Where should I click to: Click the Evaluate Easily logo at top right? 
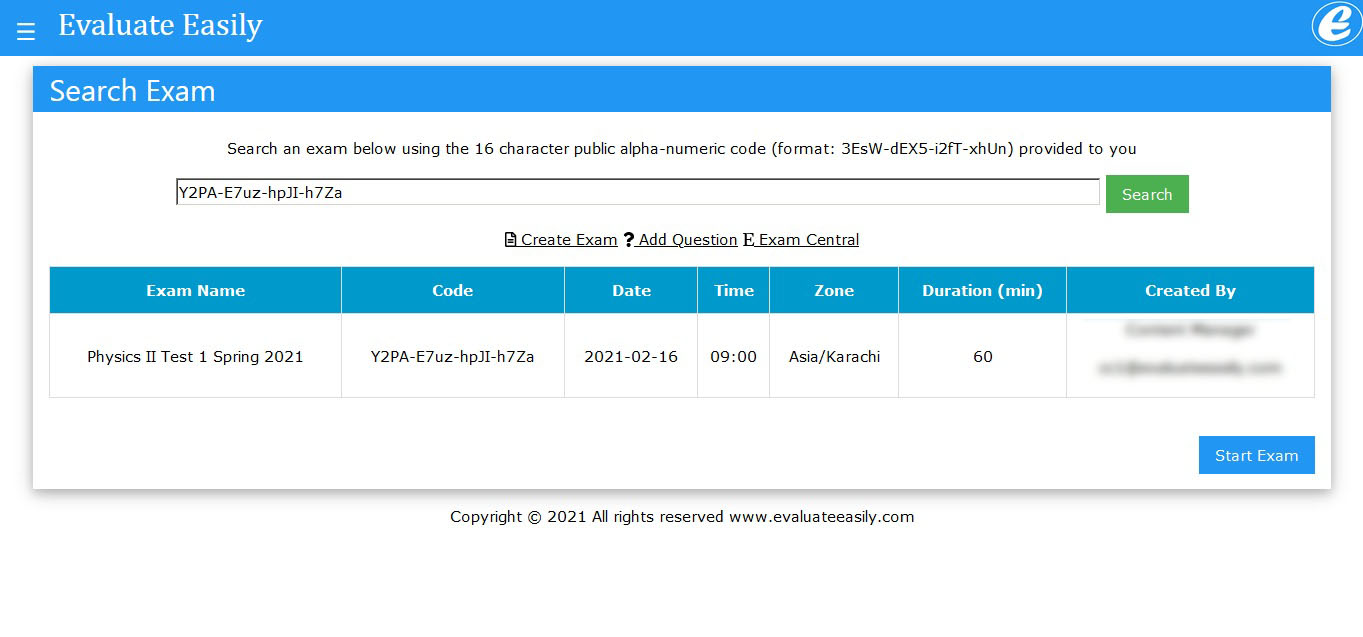point(1335,24)
